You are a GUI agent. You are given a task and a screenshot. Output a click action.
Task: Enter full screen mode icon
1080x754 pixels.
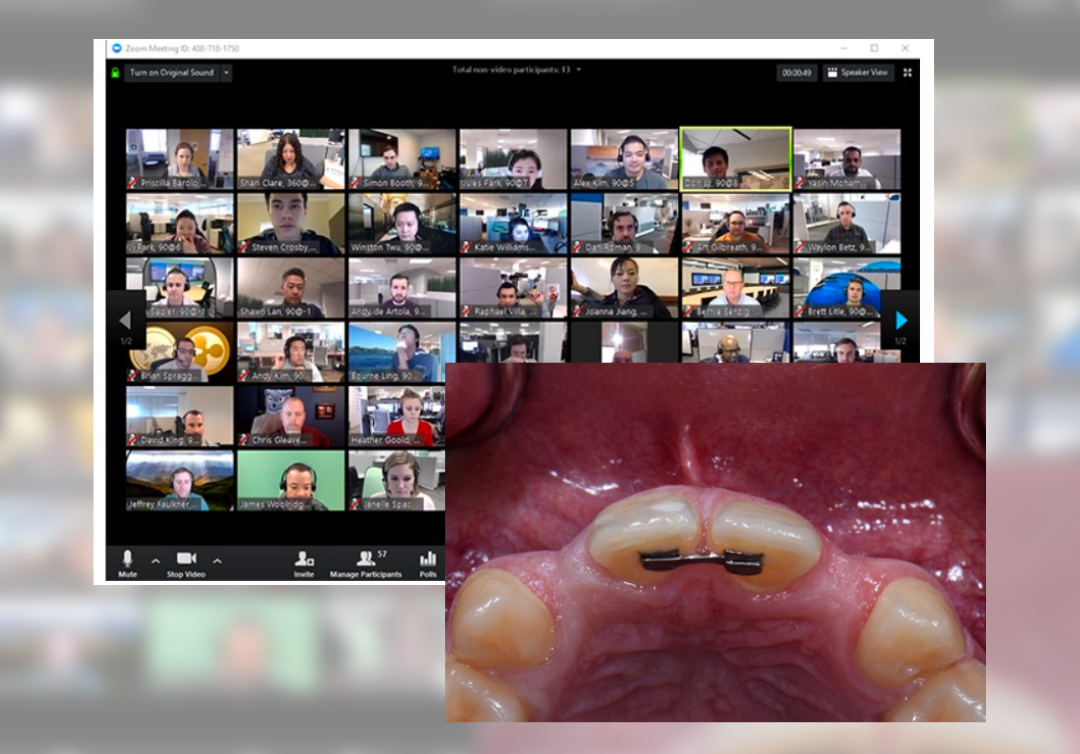[x=908, y=73]
